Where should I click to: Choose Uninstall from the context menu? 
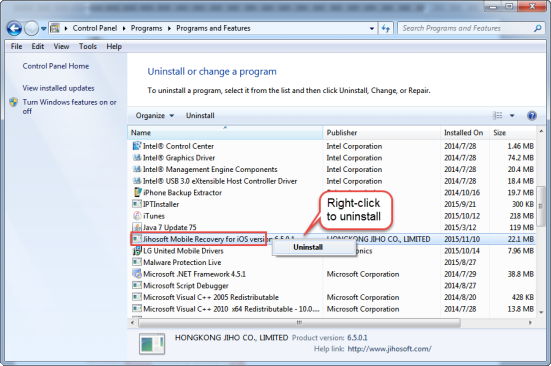point(315,247)
